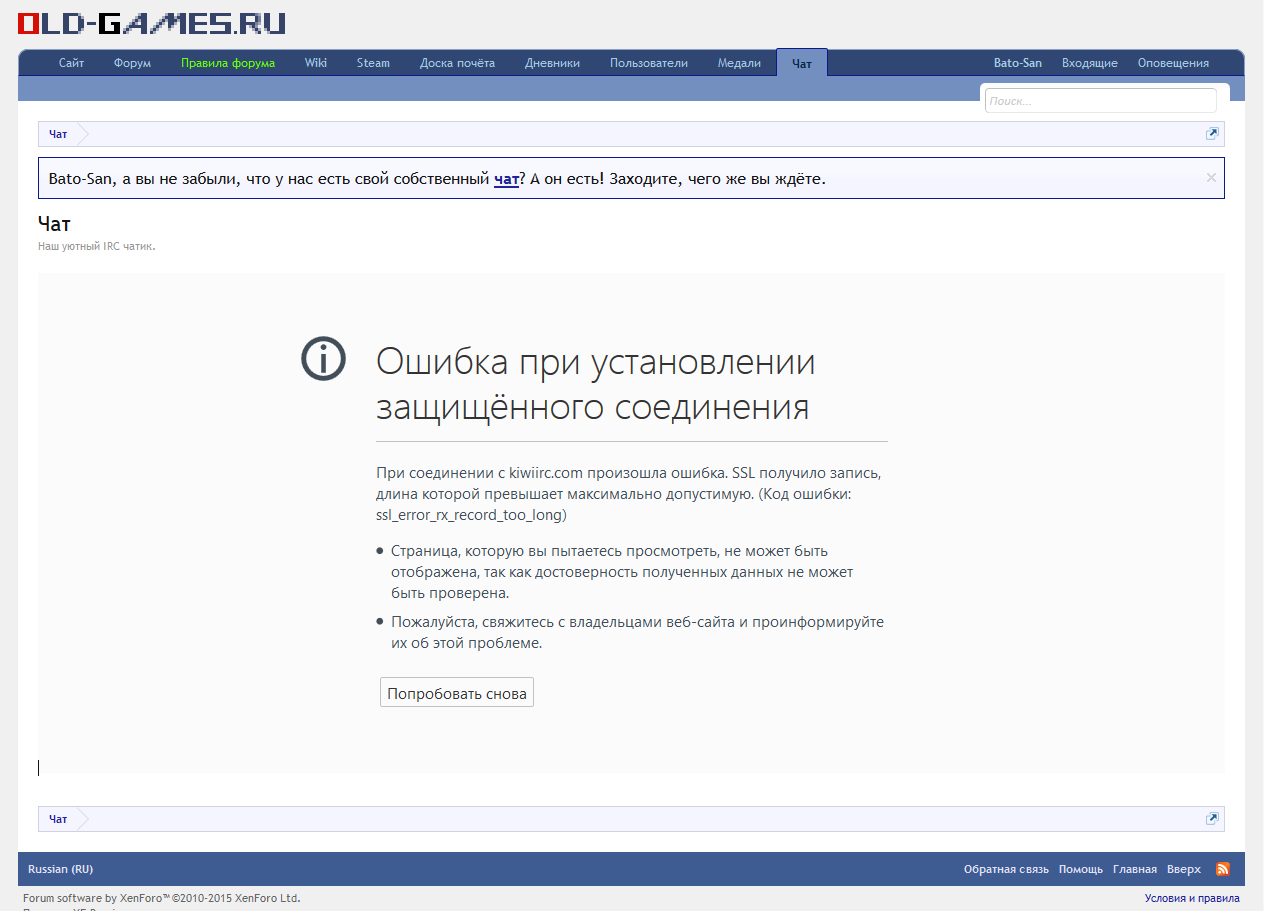Open the Условия и правила link
The height and width of the screenshot is (914, 1264).
1192,898
